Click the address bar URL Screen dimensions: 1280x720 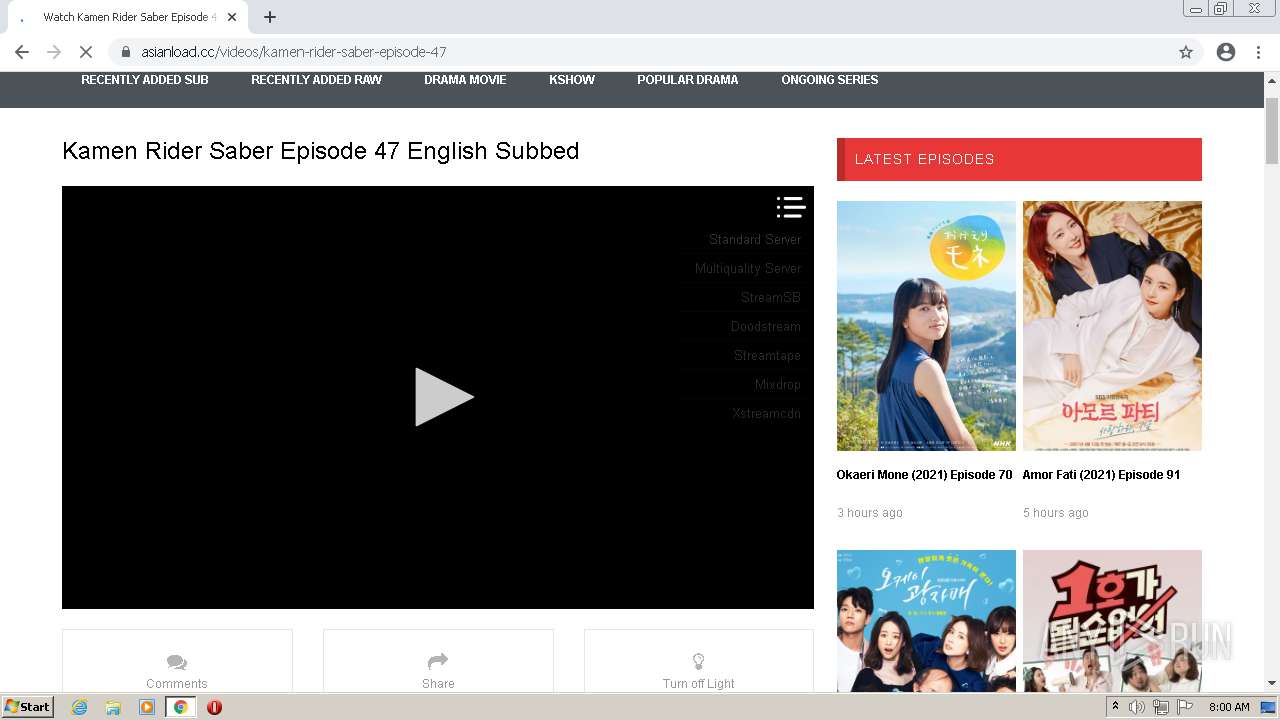pos(294,52)
